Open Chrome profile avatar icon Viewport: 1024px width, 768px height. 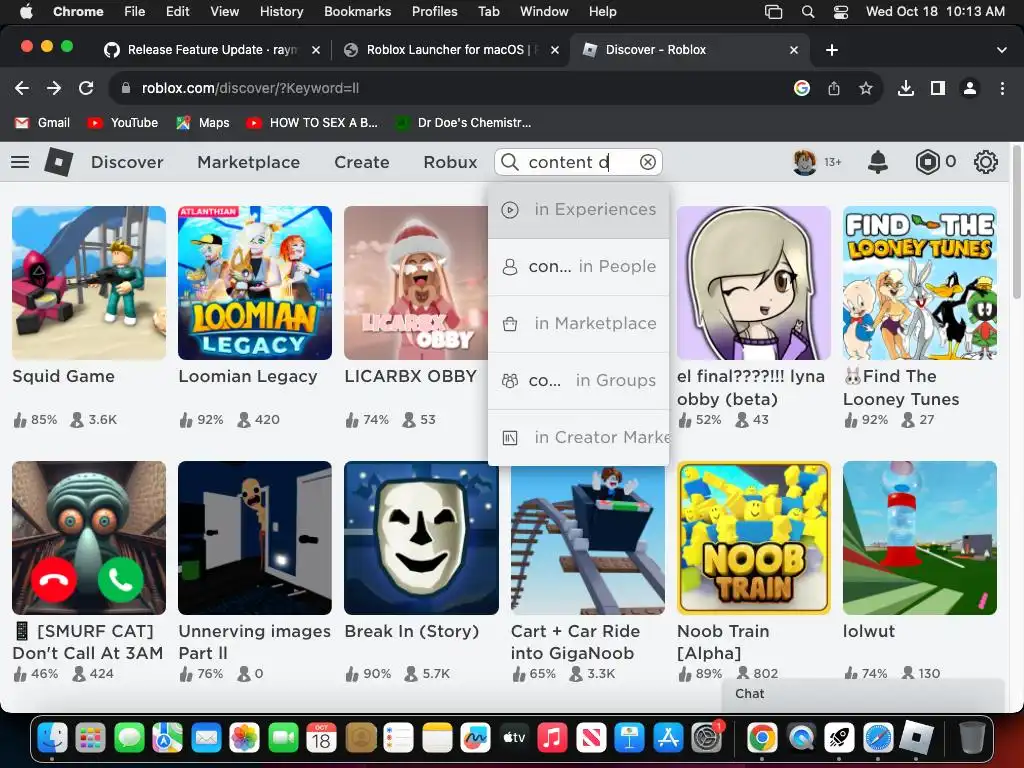(x=970, y=88)
